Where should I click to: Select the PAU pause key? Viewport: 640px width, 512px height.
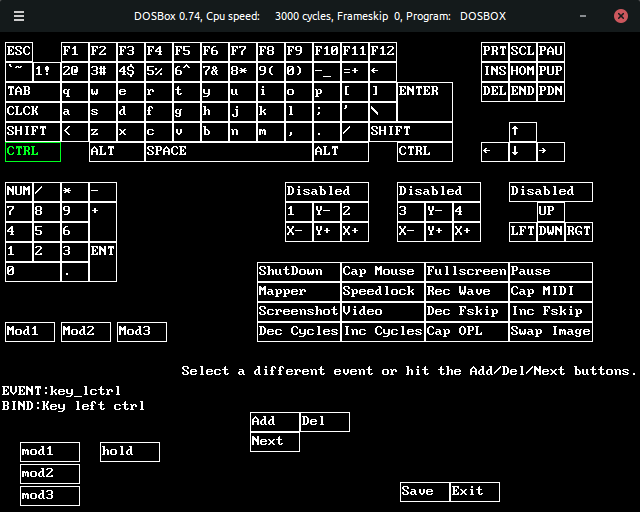click(551, 52)
